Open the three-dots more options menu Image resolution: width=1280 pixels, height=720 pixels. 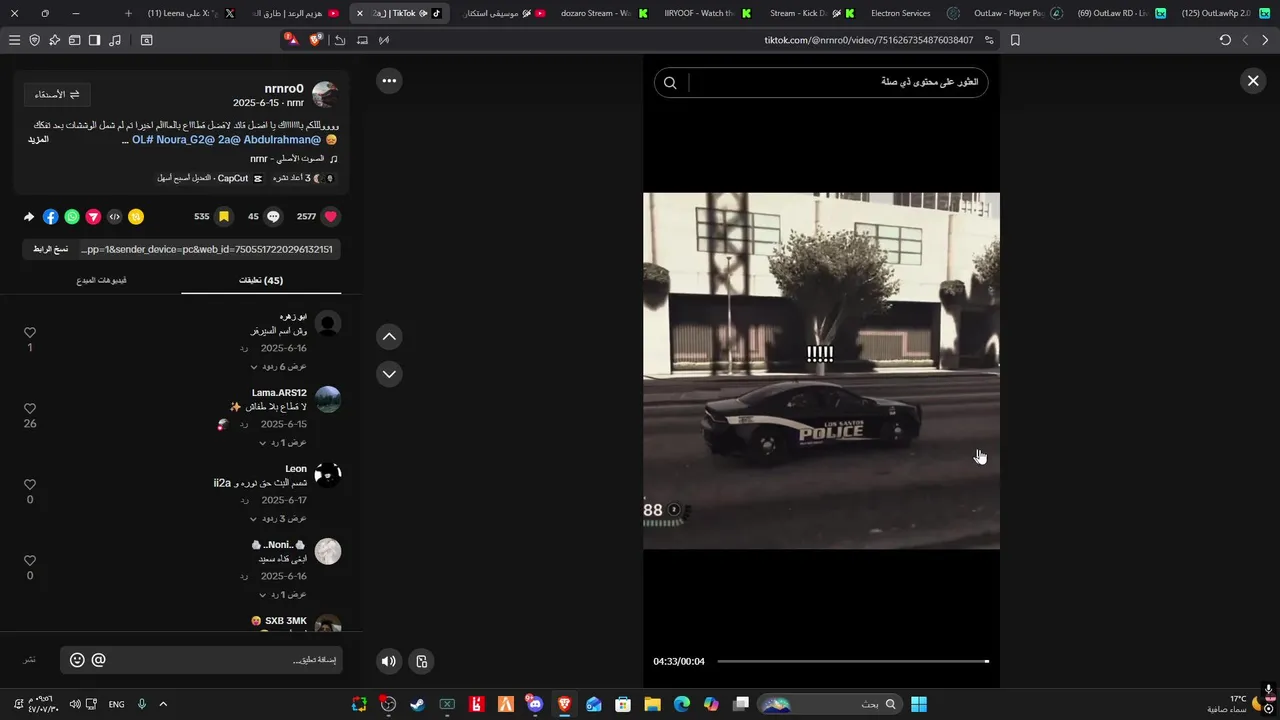click(389, 81)
